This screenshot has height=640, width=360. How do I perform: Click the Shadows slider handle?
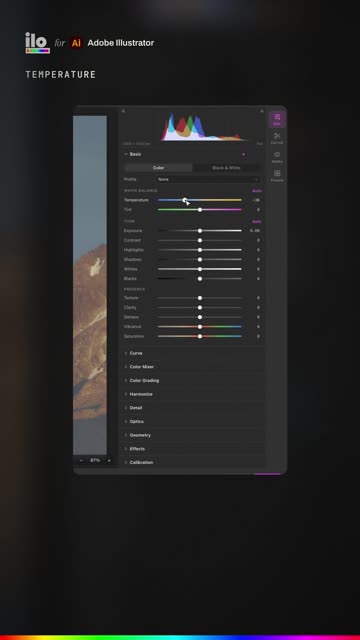[x=200, y=260]
